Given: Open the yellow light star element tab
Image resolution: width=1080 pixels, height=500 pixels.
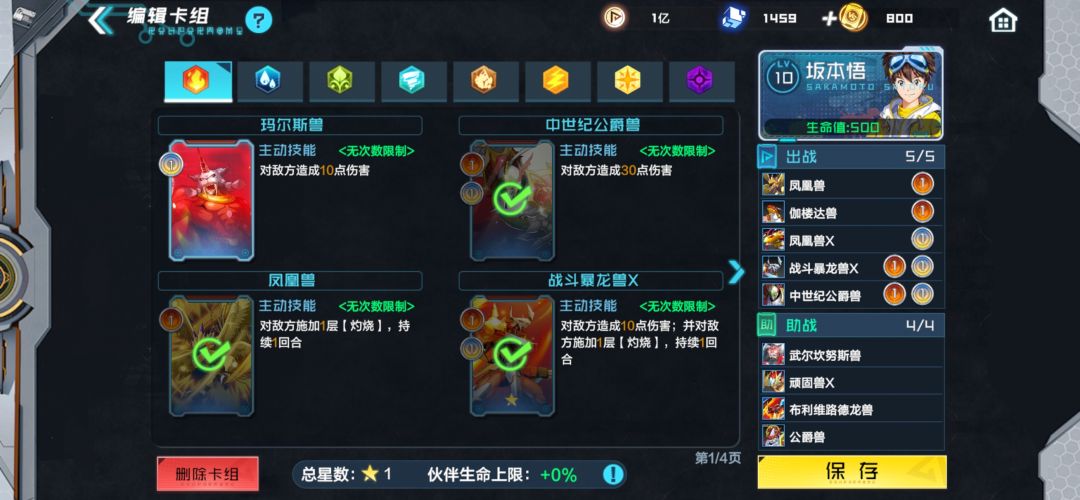Looking at the screenshot, I should [629, 81].
